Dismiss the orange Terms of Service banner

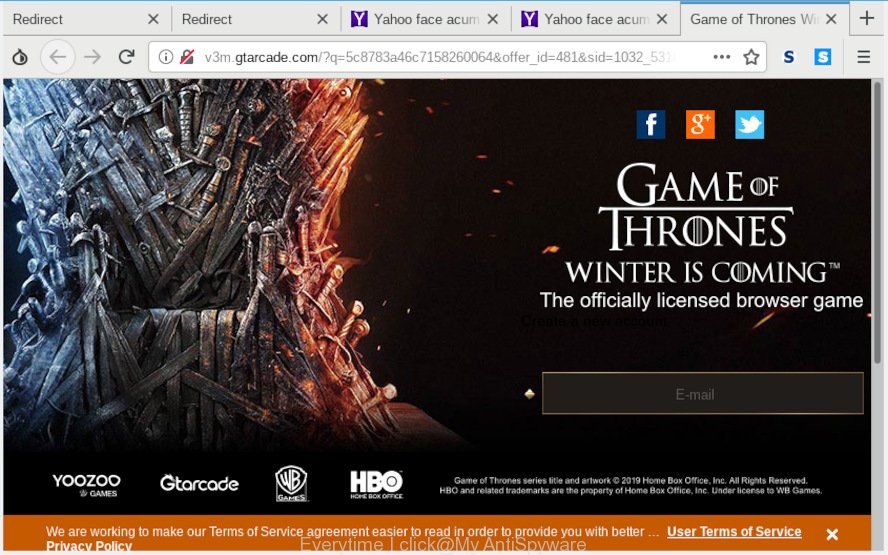click(832, 534)
